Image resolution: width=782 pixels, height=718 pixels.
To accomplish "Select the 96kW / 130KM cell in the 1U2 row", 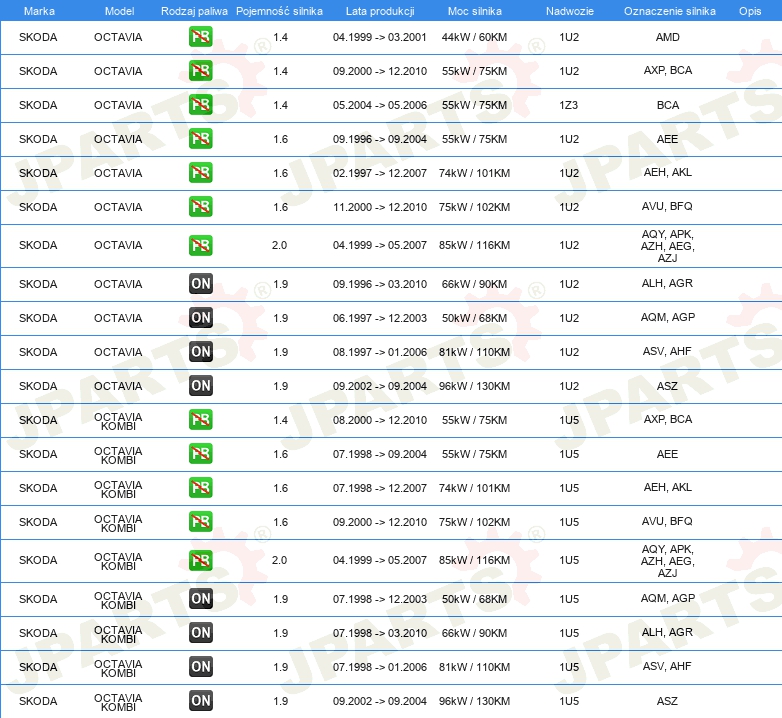I will 474,385.
